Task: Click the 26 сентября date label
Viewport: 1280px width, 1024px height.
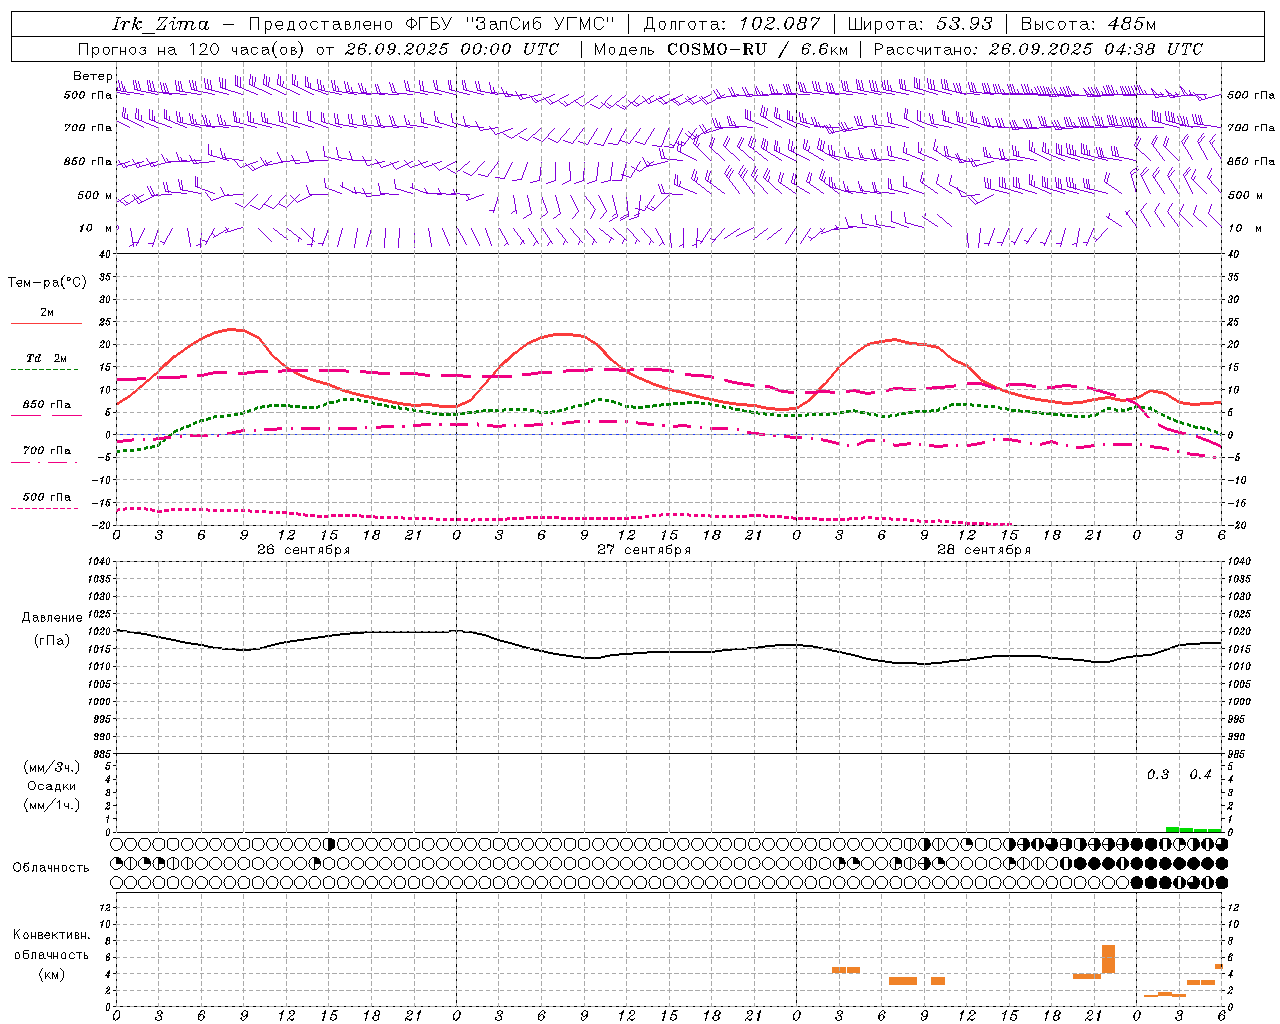Action: (303, 550)
